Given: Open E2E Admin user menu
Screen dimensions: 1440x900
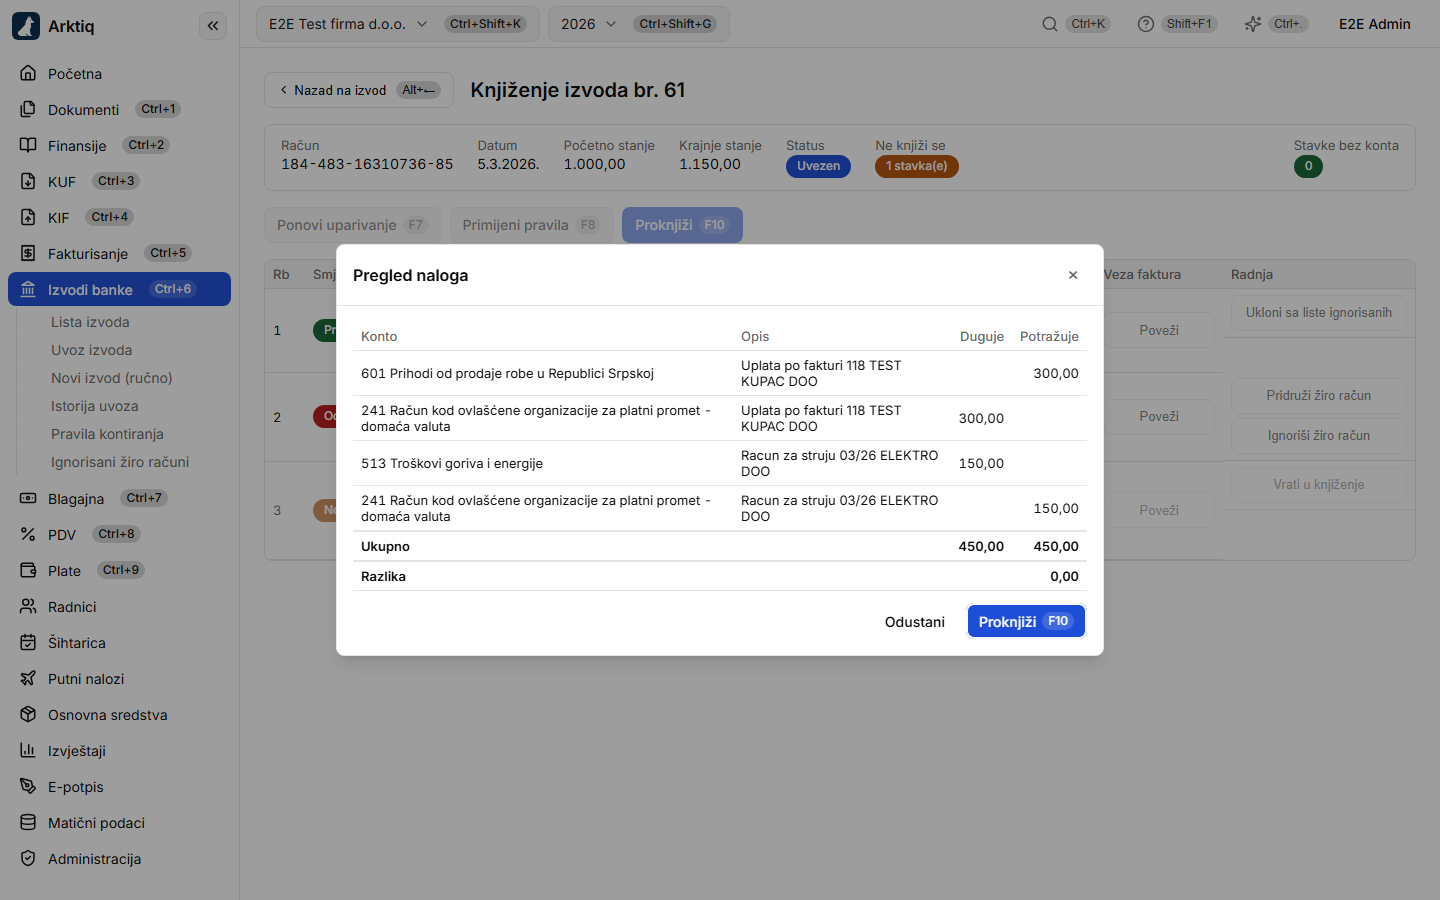Looking at the screenshot, I should pyautogui.click(x=1375, y=24).
